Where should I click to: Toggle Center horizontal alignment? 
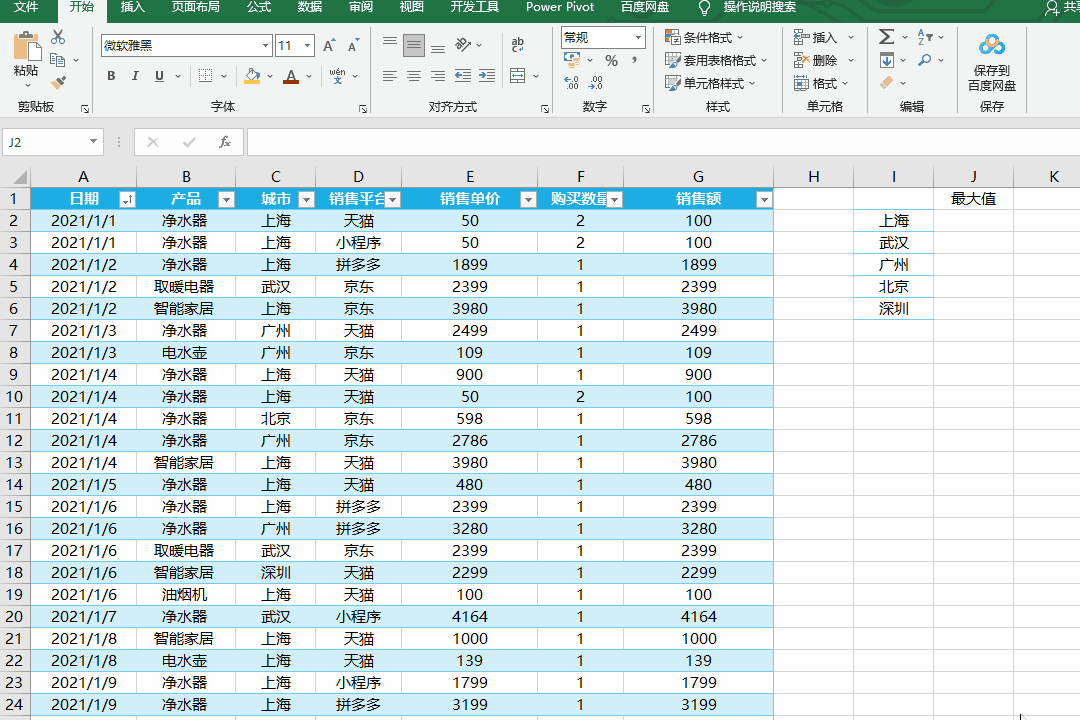413,76
